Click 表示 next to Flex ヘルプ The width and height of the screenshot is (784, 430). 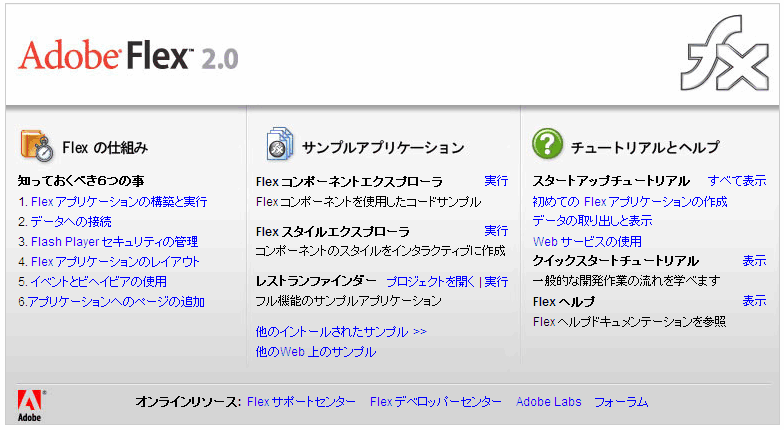pos(754,300)
